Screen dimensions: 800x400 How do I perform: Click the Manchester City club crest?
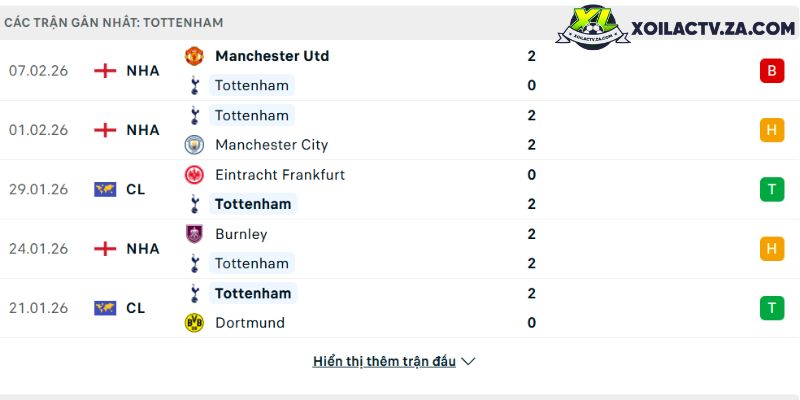pyautogui.click(x=194, y=145)
